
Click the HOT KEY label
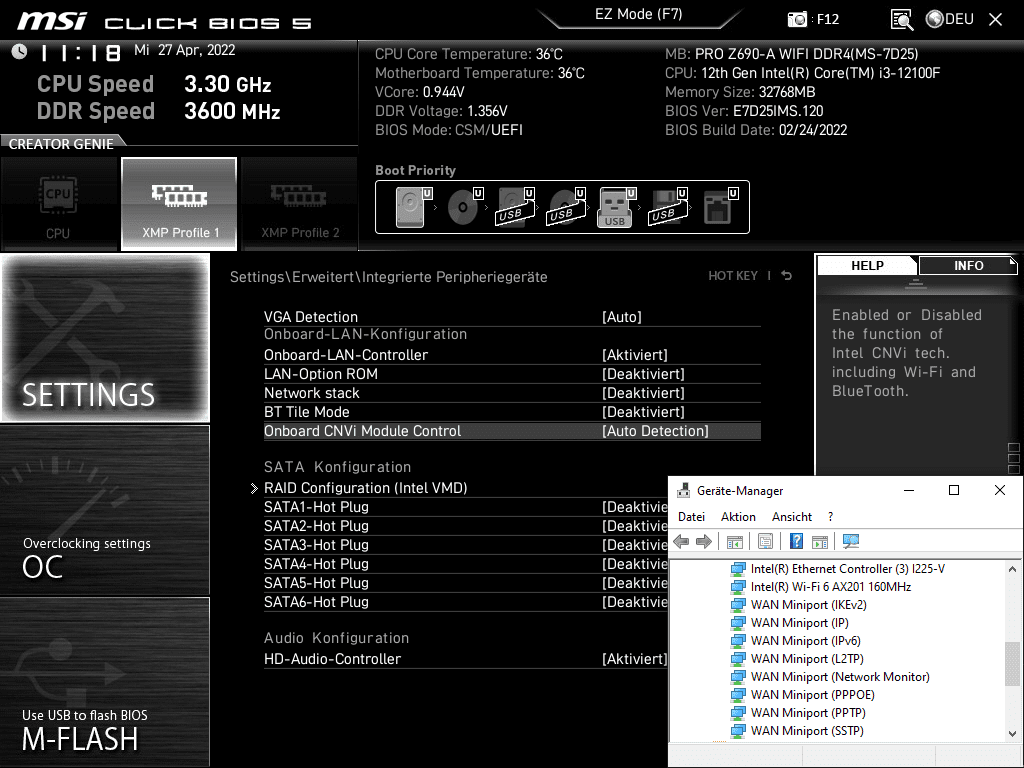(733, 276)
